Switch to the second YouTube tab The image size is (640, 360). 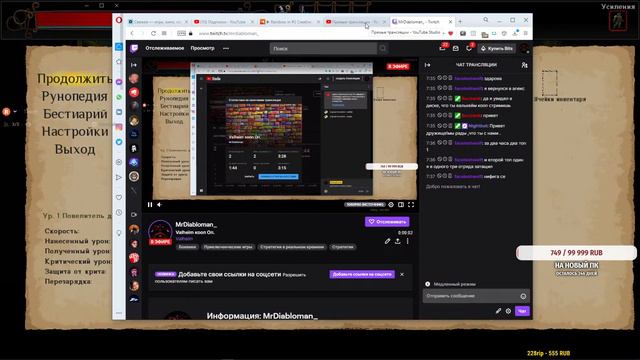pyautogui.click(x=223, y=22)
